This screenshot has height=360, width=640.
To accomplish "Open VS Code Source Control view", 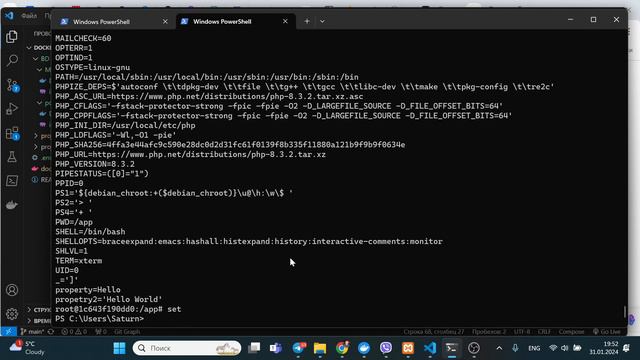I will (x=12, y=85).
